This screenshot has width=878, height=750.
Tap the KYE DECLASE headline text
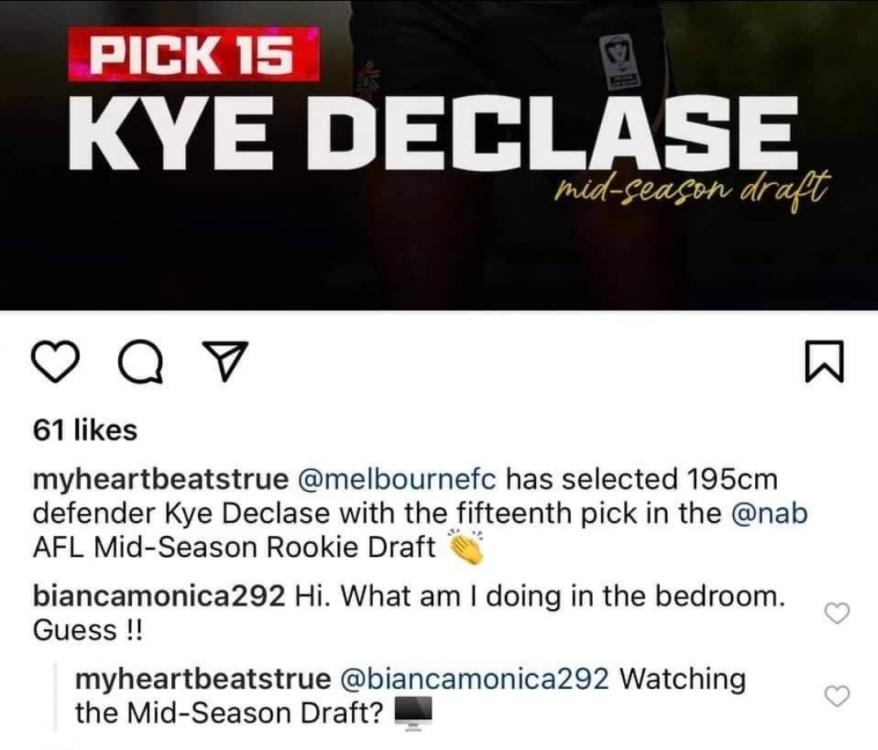pyautogui.click(x=433, y=133)
